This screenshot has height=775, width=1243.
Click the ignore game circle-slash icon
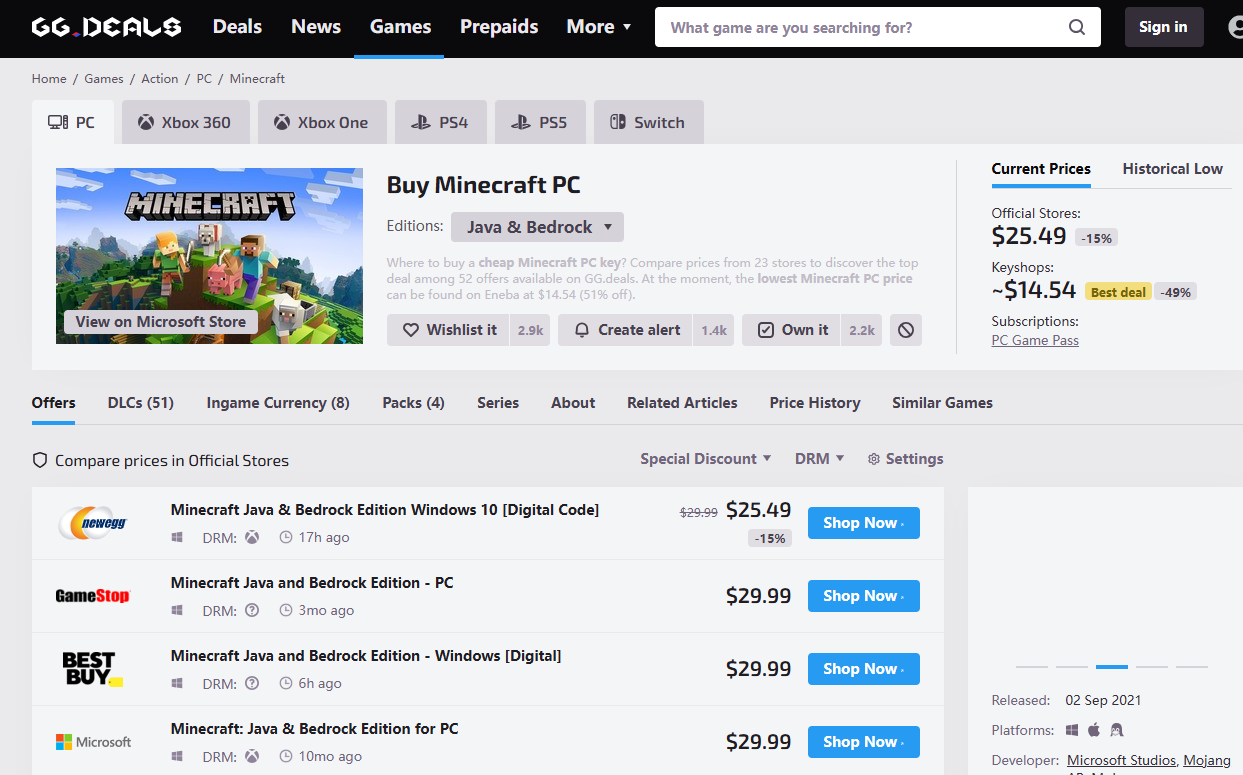click(906, 330)
